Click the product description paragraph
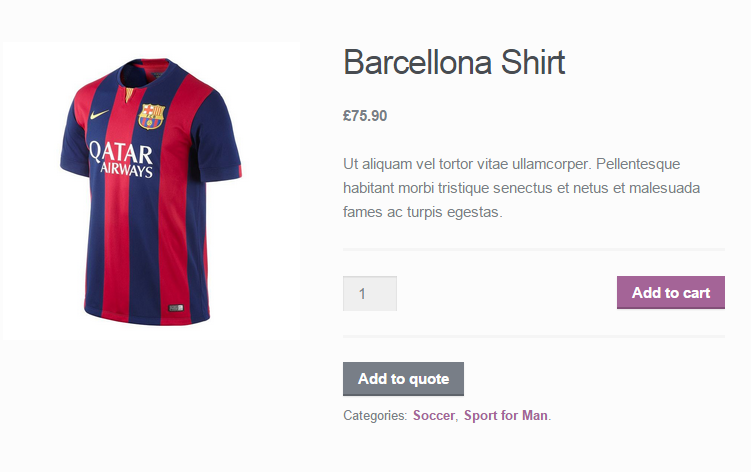Viewport: 751px width, 472px height. click(521, 188)
